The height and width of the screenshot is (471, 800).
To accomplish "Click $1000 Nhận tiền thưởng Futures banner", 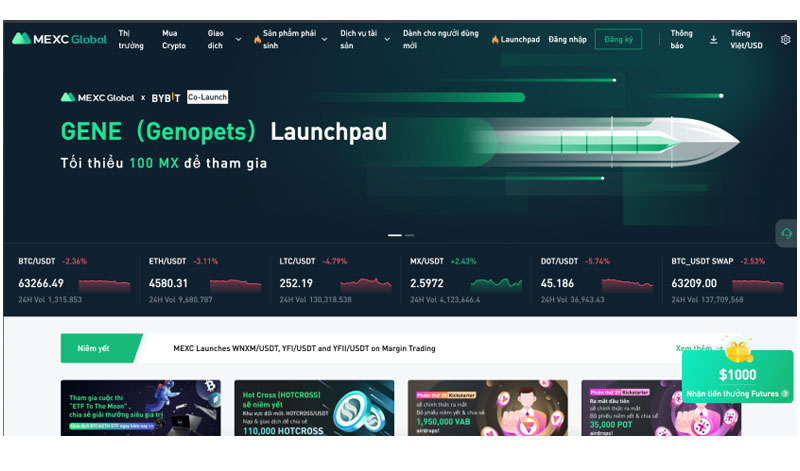I will click(x=737, y=378).
